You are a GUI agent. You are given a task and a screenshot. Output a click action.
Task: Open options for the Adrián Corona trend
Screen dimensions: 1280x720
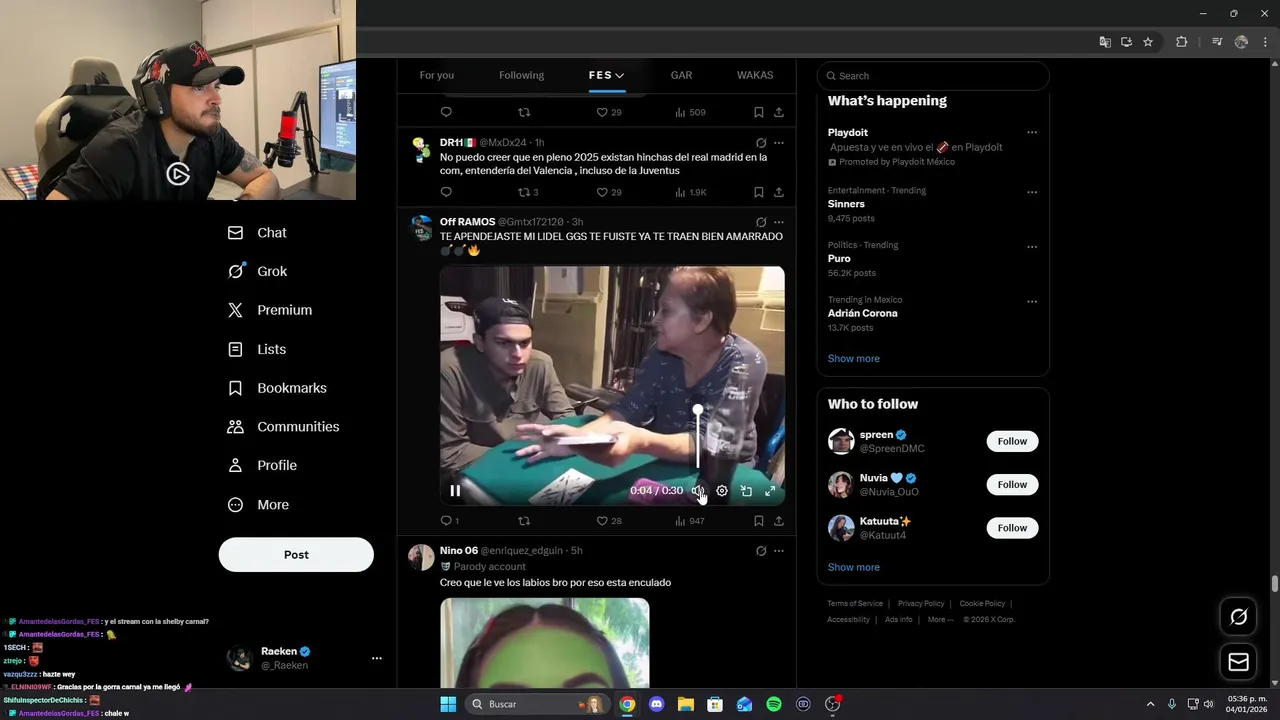click(x=1032, y=301)
